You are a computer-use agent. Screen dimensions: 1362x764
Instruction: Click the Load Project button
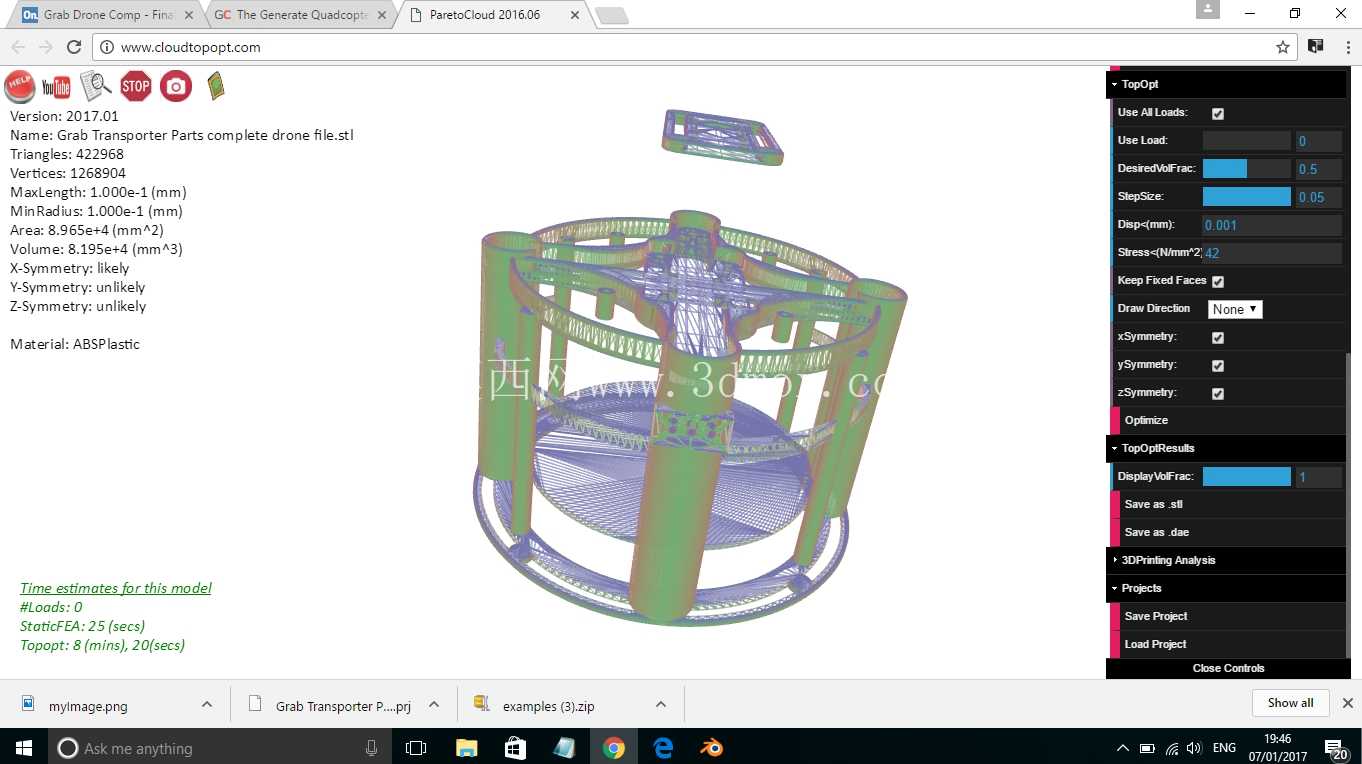click(x=1228, y=644)
